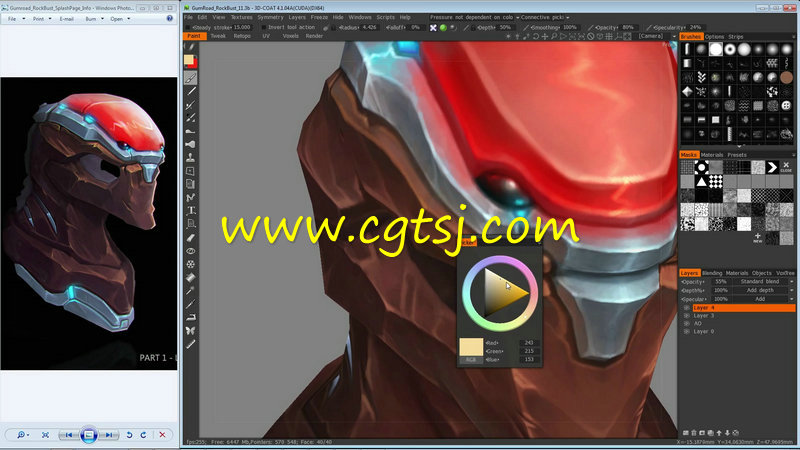Select the butterfly symmetry copy tool
Screen dimensions: 800x450
pyautogui.click(x=190, y=331)
